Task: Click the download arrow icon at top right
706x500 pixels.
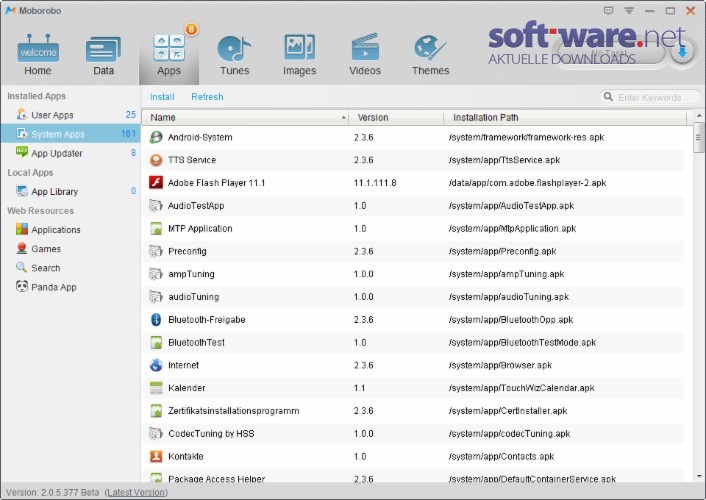Action: [682, 52]
